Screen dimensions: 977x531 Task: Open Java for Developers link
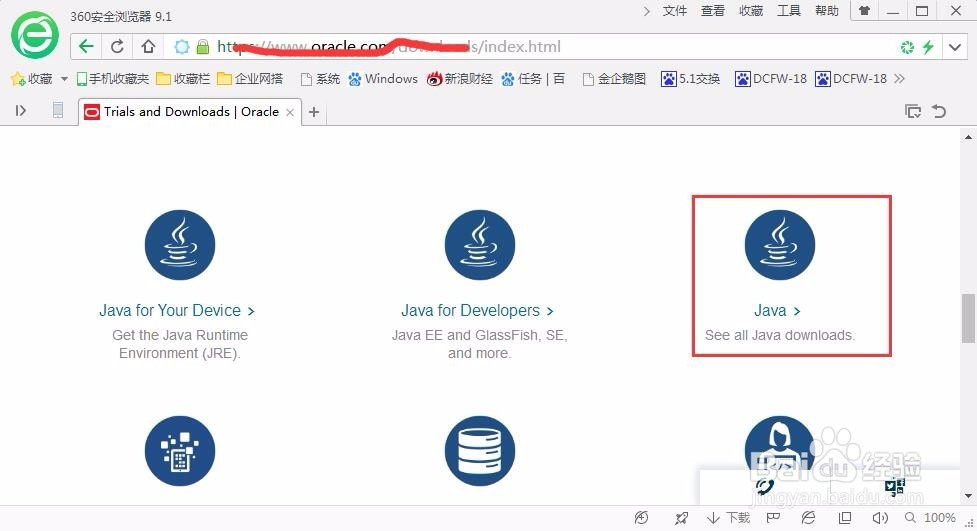tap(477, 310)
